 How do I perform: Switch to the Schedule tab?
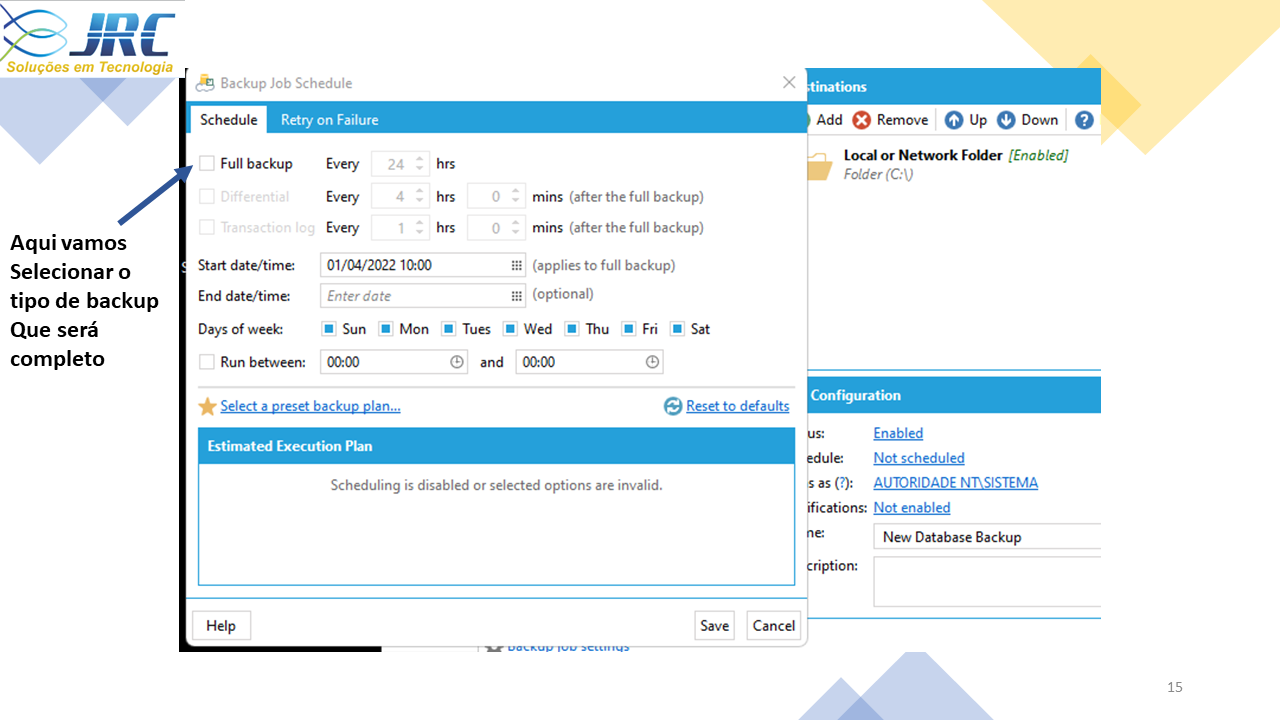[228, 119]
